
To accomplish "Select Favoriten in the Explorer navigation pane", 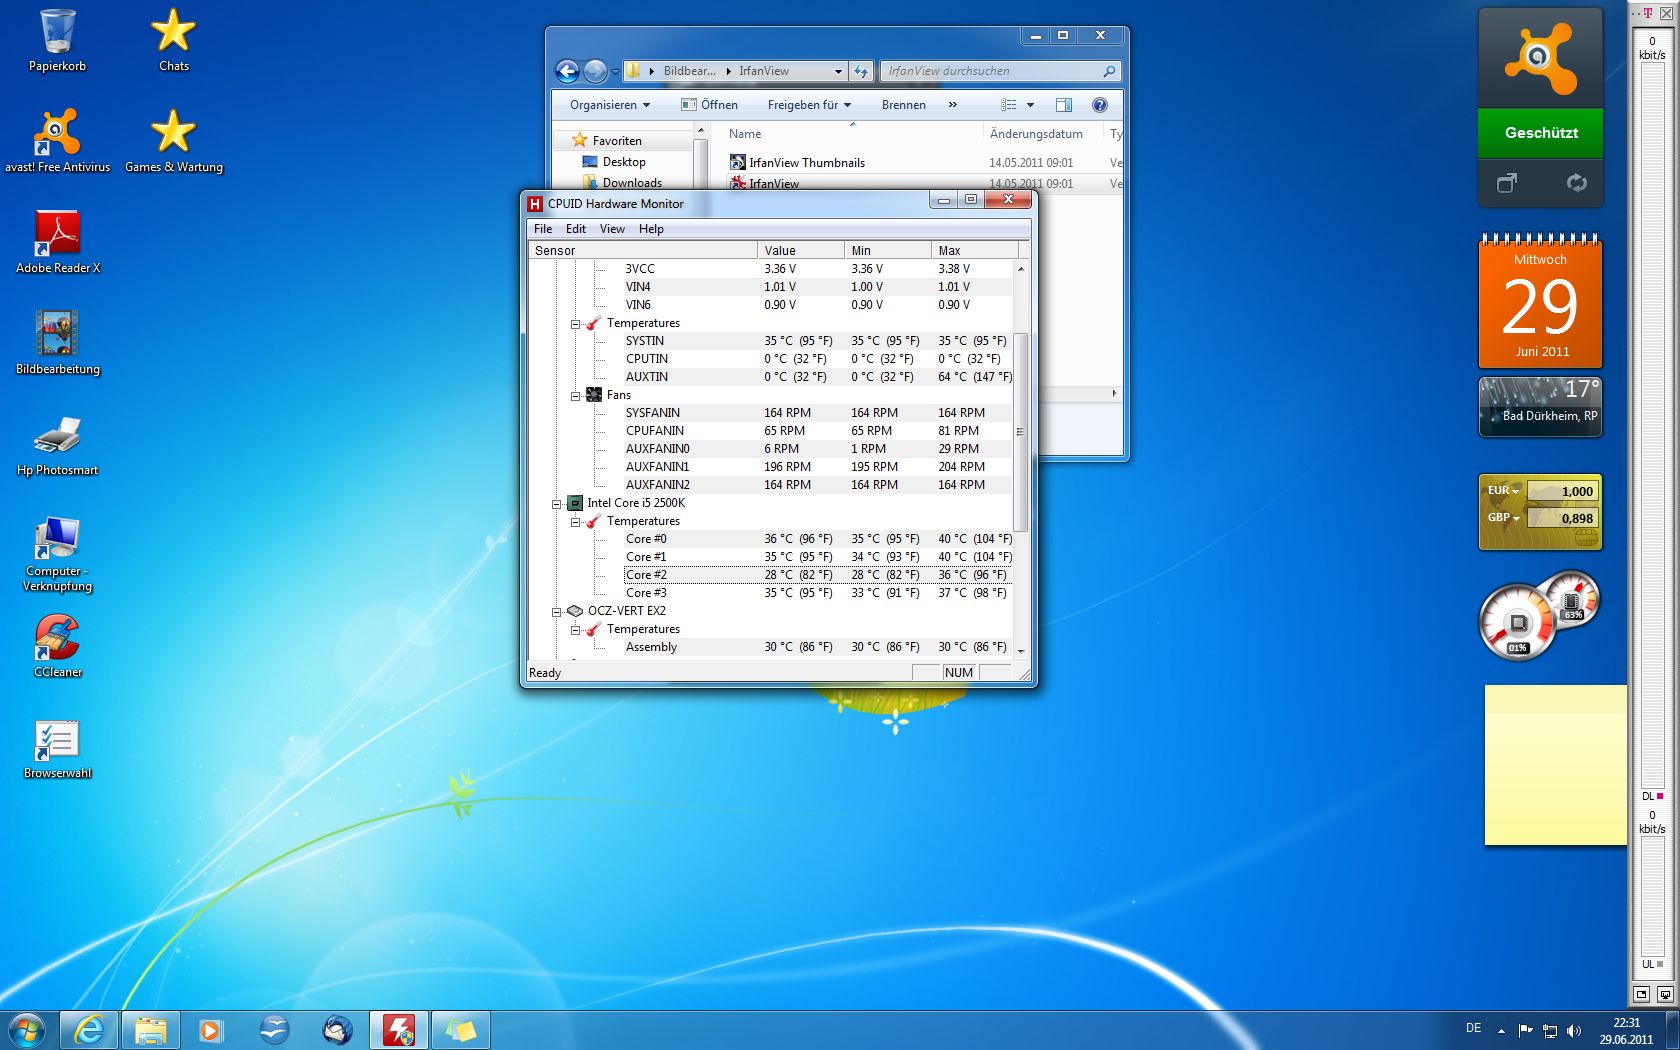I will [x=617, y=141].
